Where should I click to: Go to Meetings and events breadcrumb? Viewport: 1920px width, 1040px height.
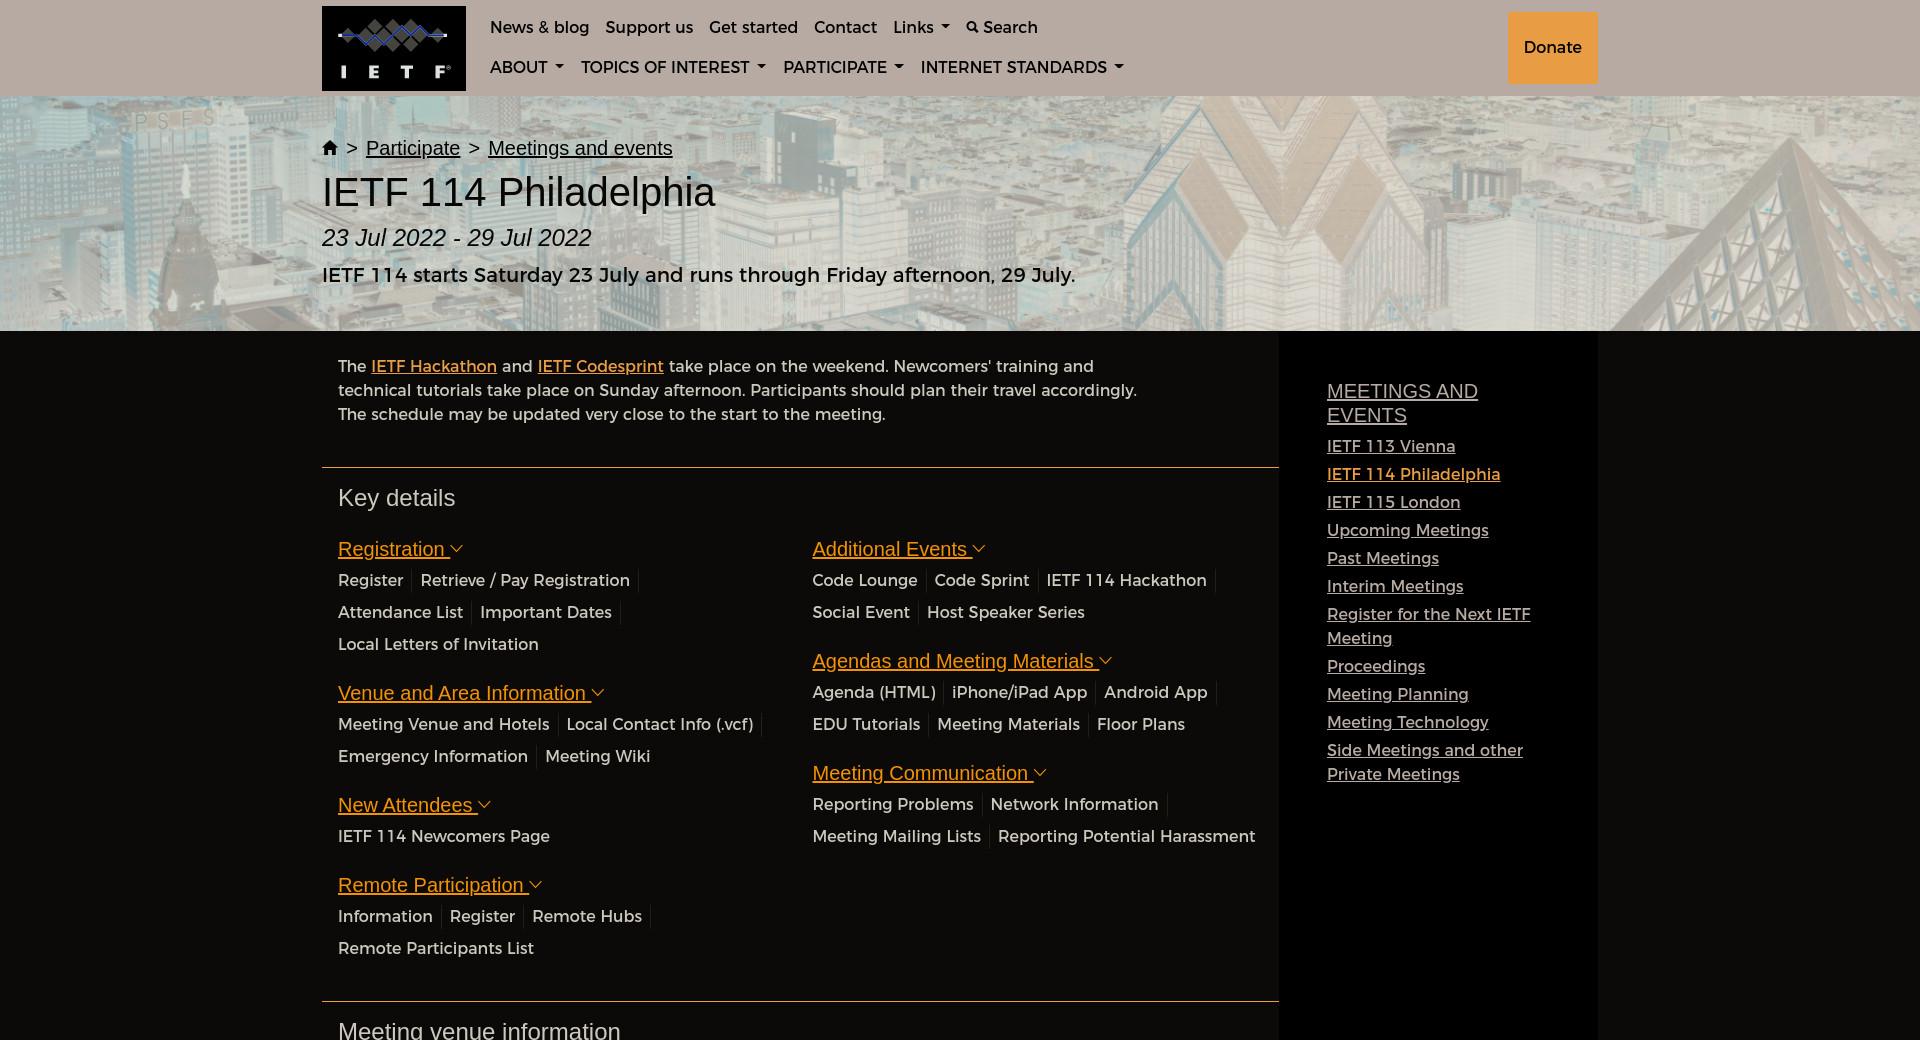coord(580,148)
